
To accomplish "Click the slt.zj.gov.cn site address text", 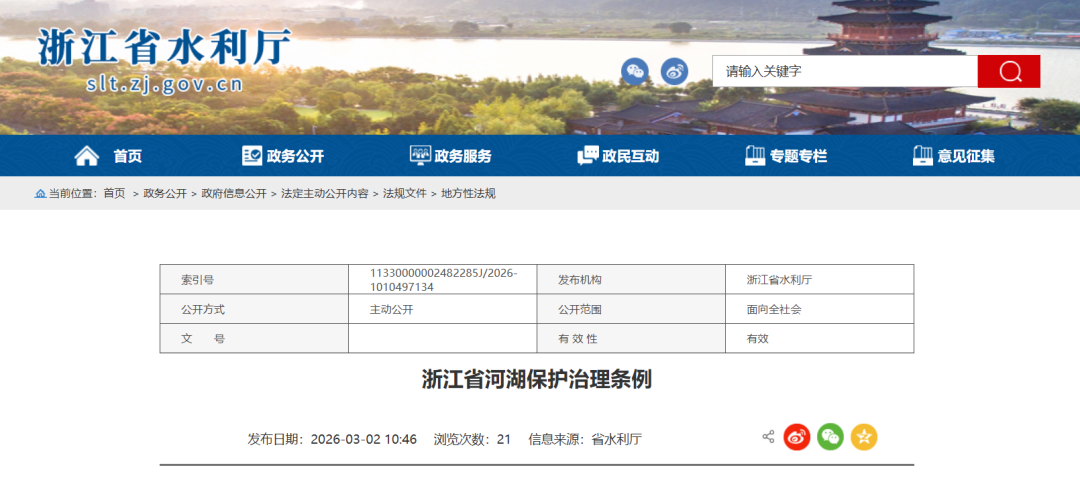I will 165,84.
